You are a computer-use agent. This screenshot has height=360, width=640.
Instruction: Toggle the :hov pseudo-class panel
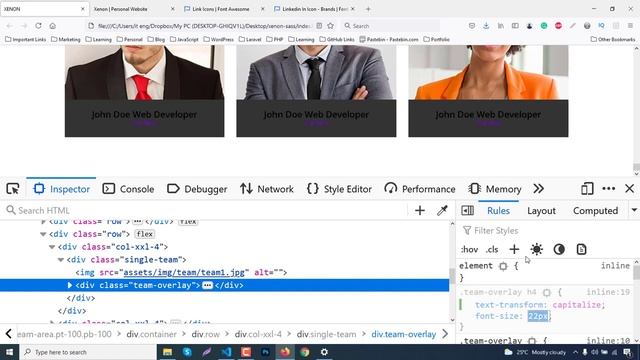point(469,249)
